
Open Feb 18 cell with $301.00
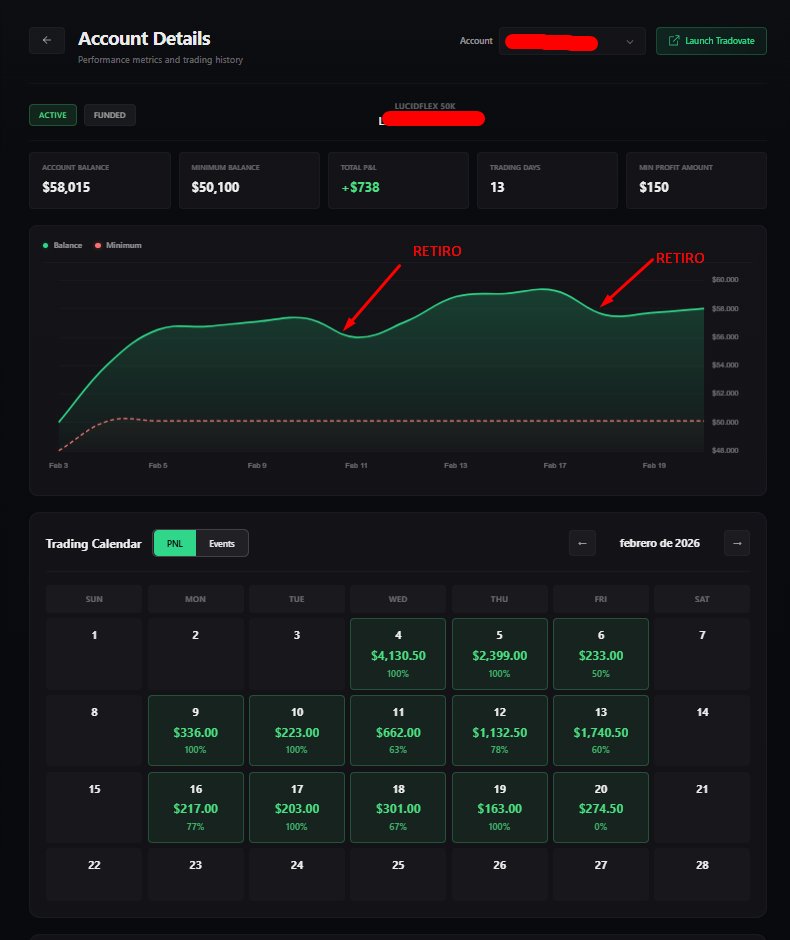[x=398, y=808]
